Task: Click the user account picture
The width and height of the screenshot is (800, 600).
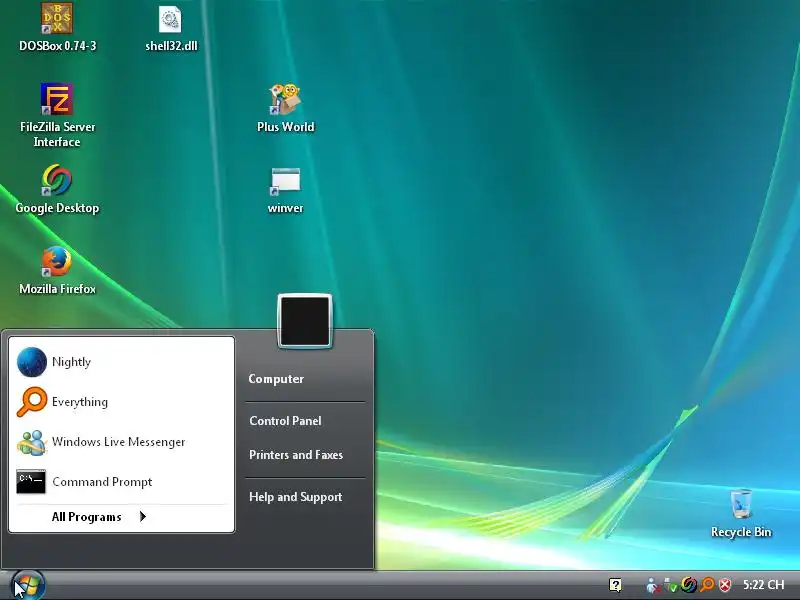Action: [x=305, y=321]
